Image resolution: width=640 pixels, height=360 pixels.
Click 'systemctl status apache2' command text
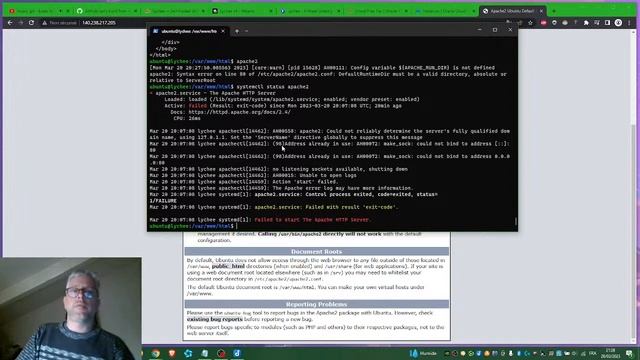(x=272, y=87)
